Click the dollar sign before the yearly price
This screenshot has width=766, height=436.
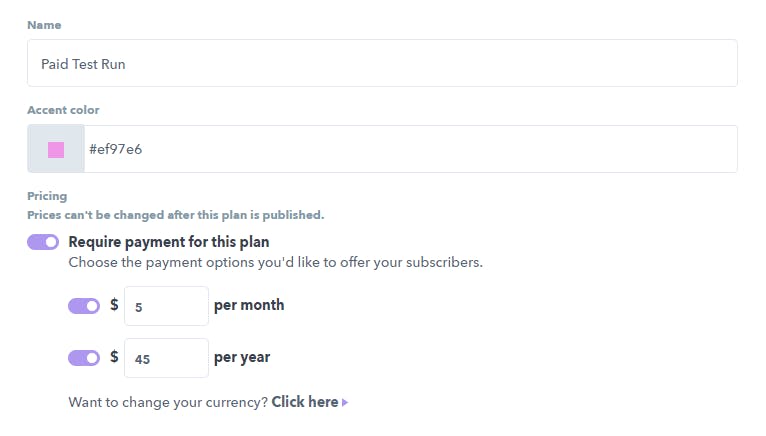click(x=114, y=356)
